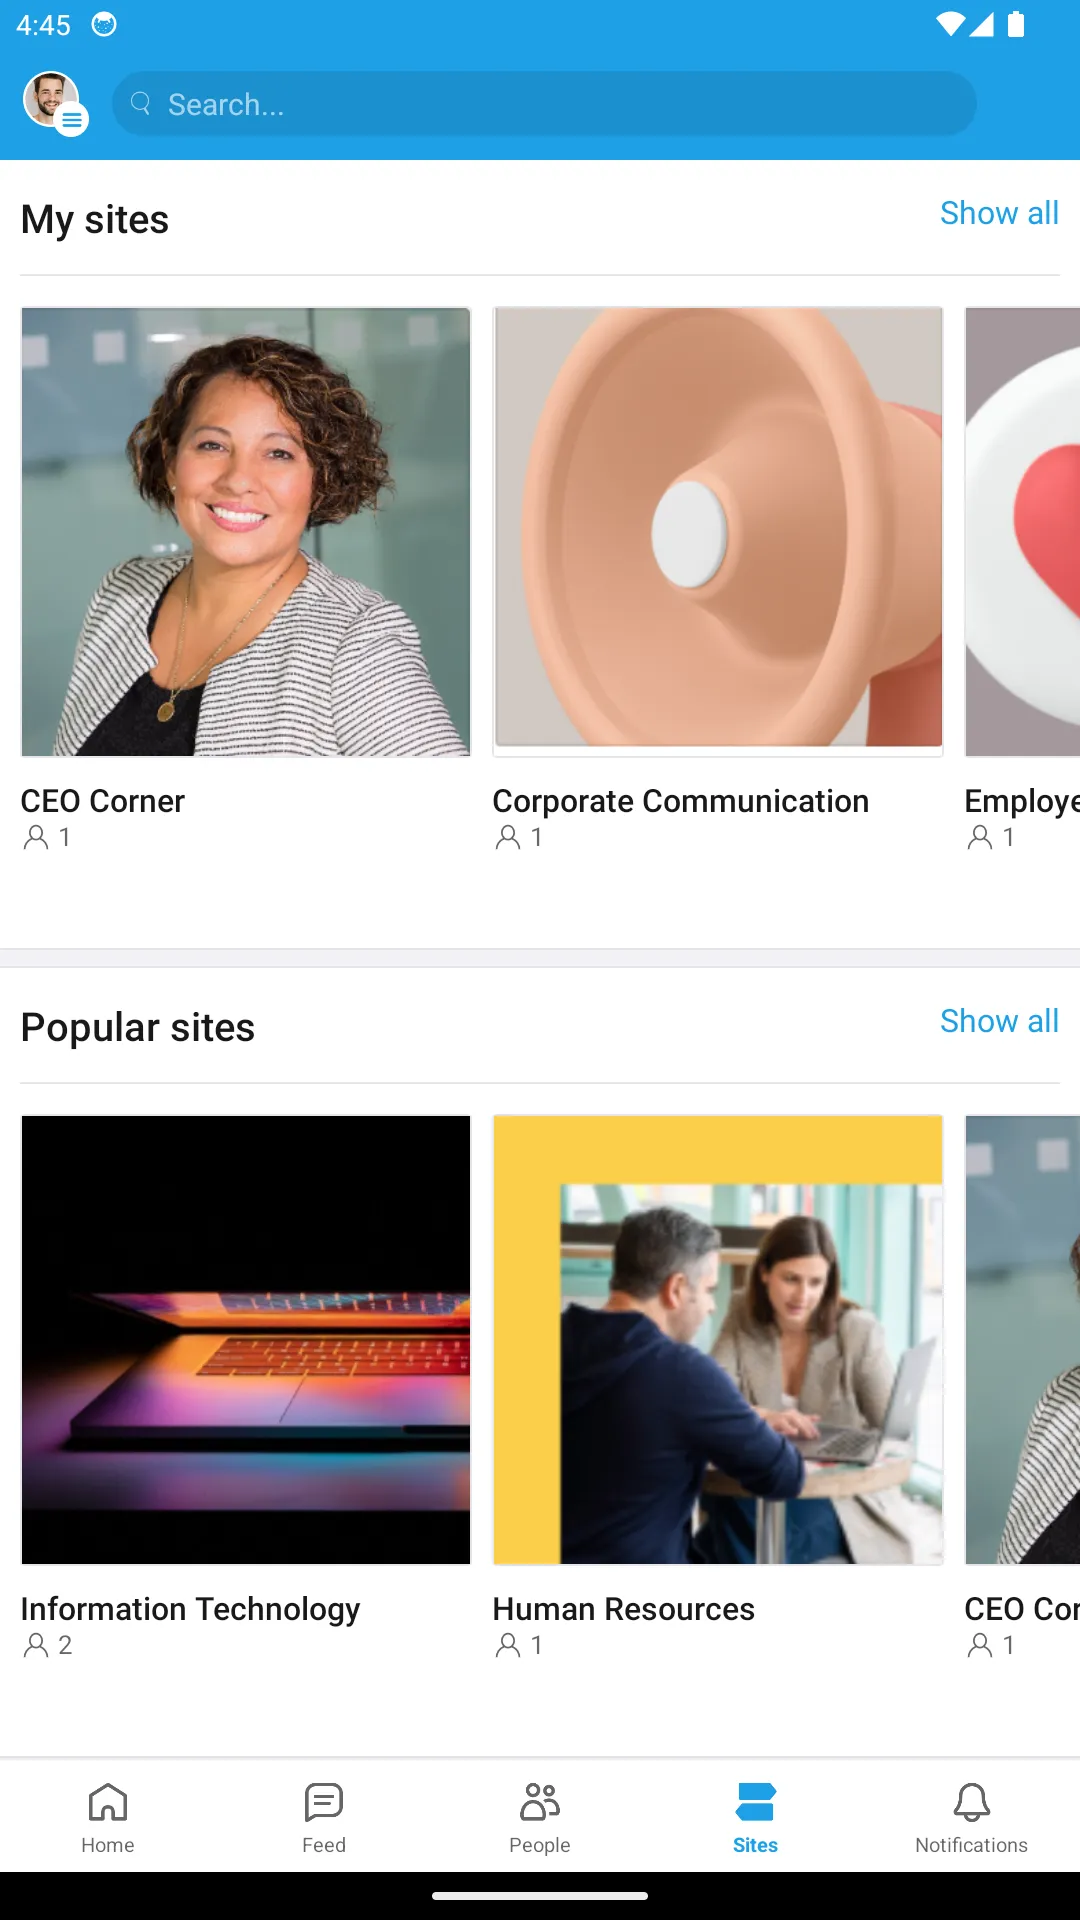Show all My sites

999,213
